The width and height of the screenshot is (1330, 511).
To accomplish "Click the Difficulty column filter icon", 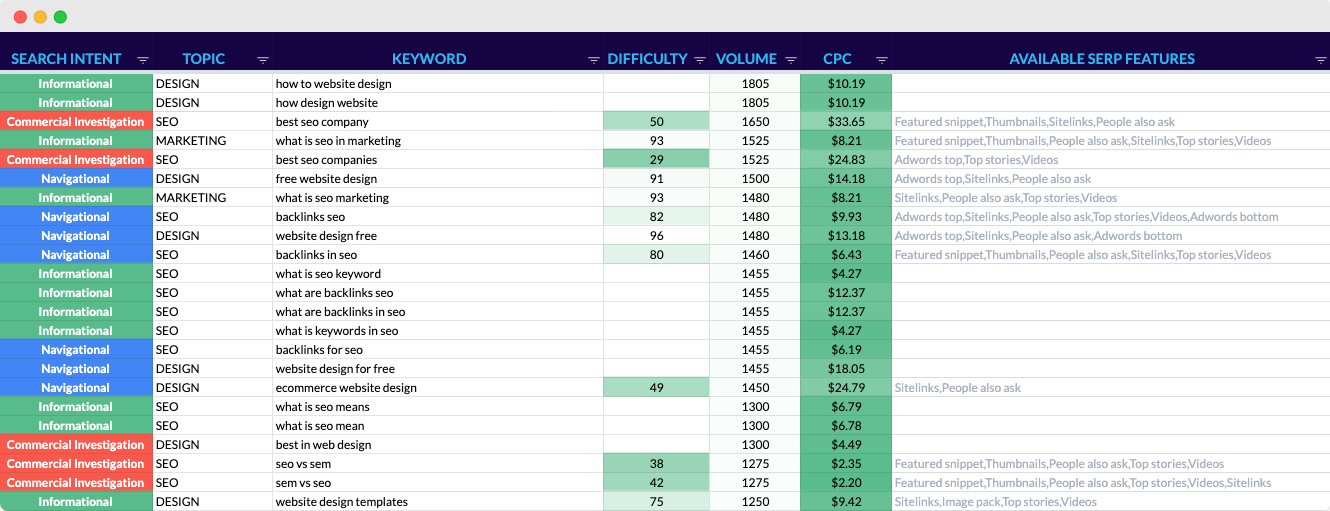I will 700,60.
